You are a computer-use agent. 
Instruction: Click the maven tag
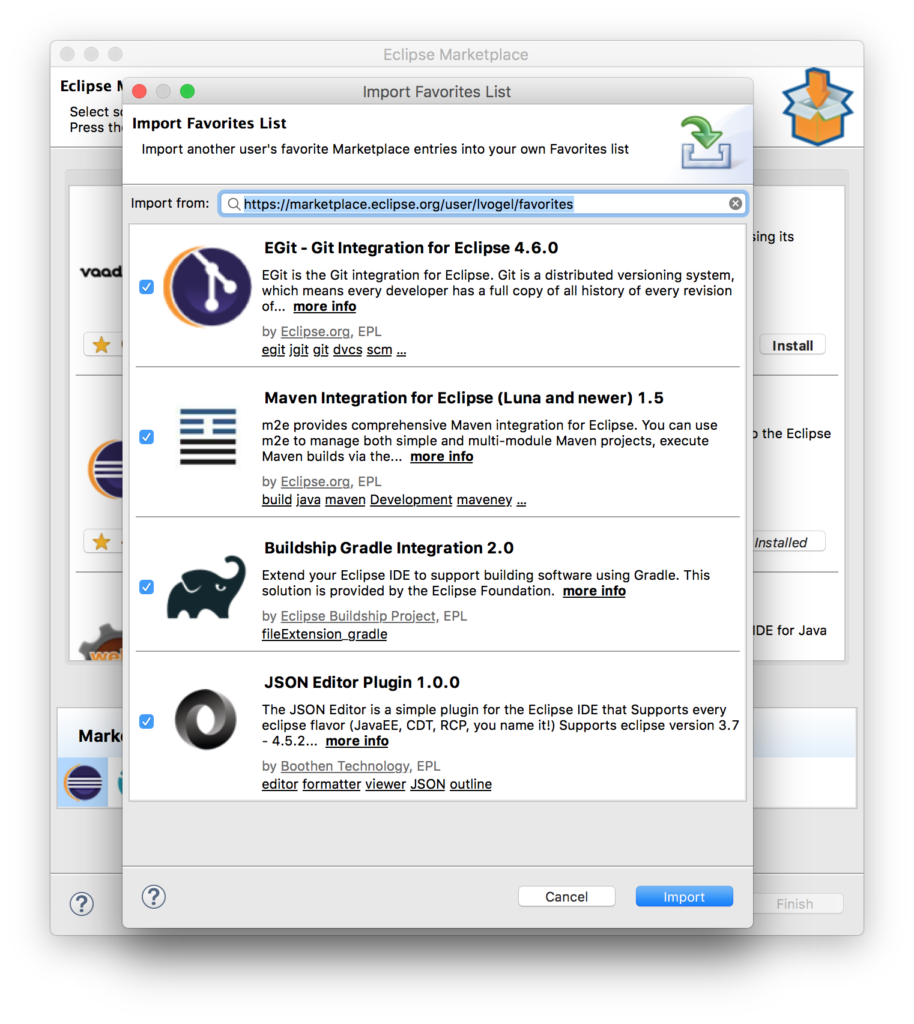pyautogui.click(x=345, y=500)
